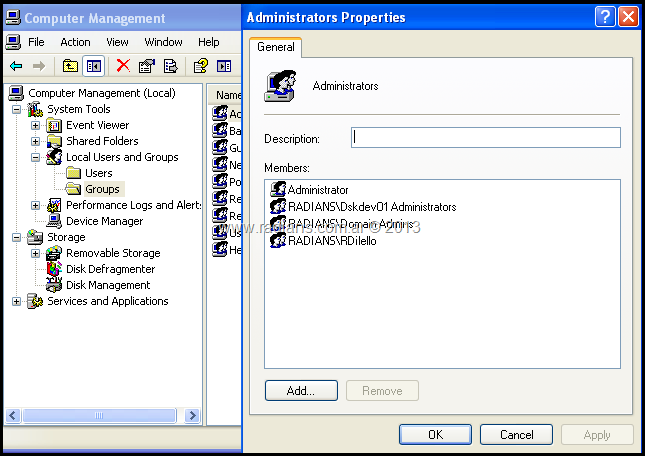Click the red Delete X toolbar icon
The height and width of the screenshot is (456, 645).
tap(123, 66)
